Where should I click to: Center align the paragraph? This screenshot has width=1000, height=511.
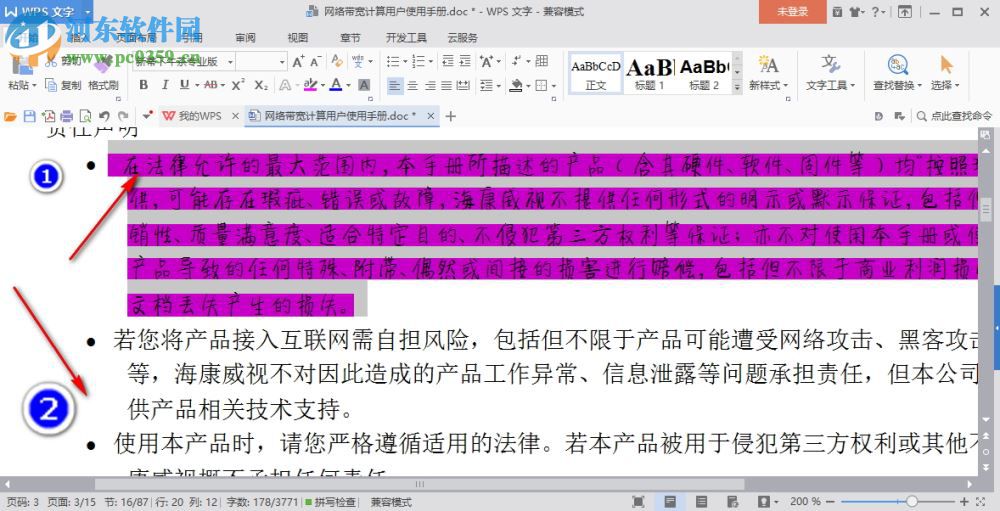click(x=413, y=85)
